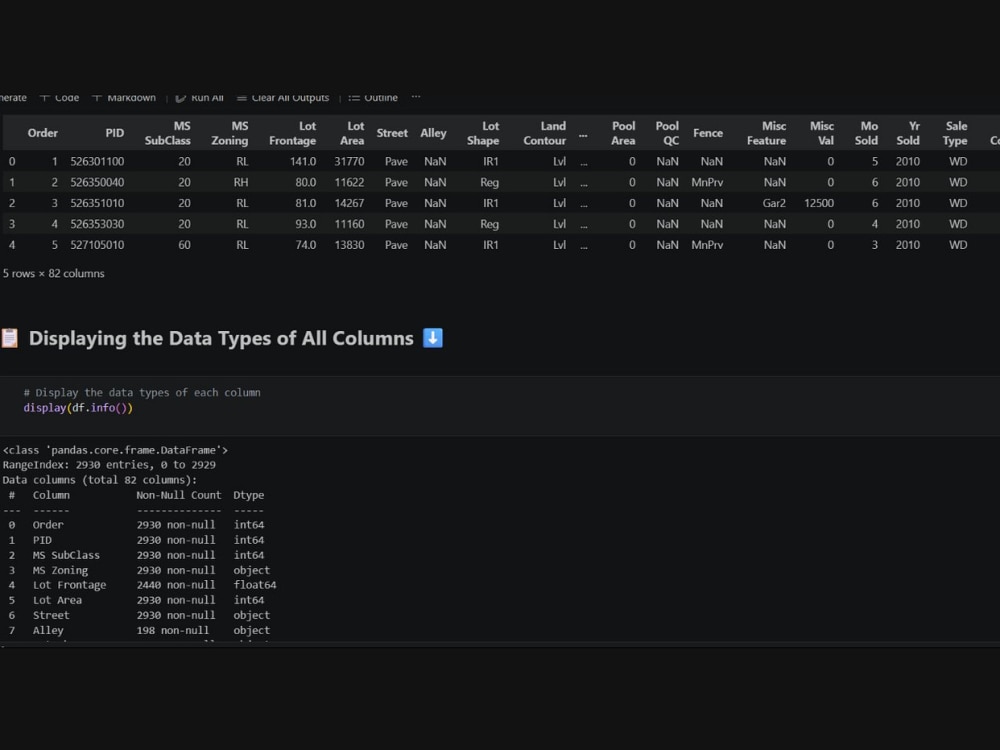Select the Lot Shape column header
Image resolution: width=1000 pixels, height=750 pixels.
click(483, 133)
